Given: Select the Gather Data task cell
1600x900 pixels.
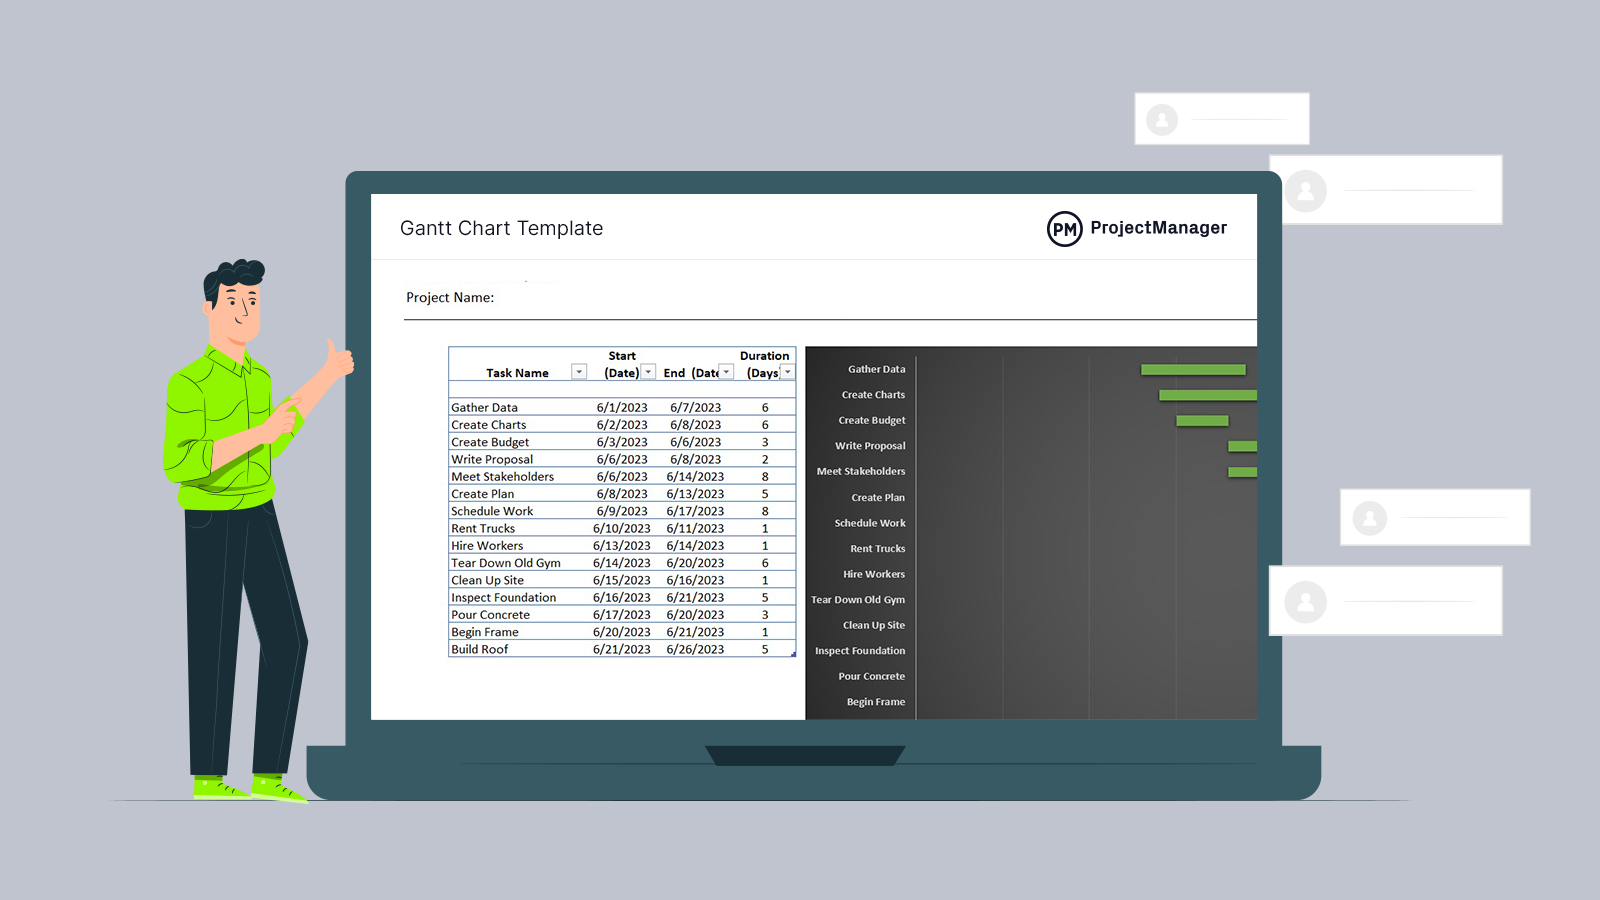Looking at the screenshot, I should tap(485, 408).
